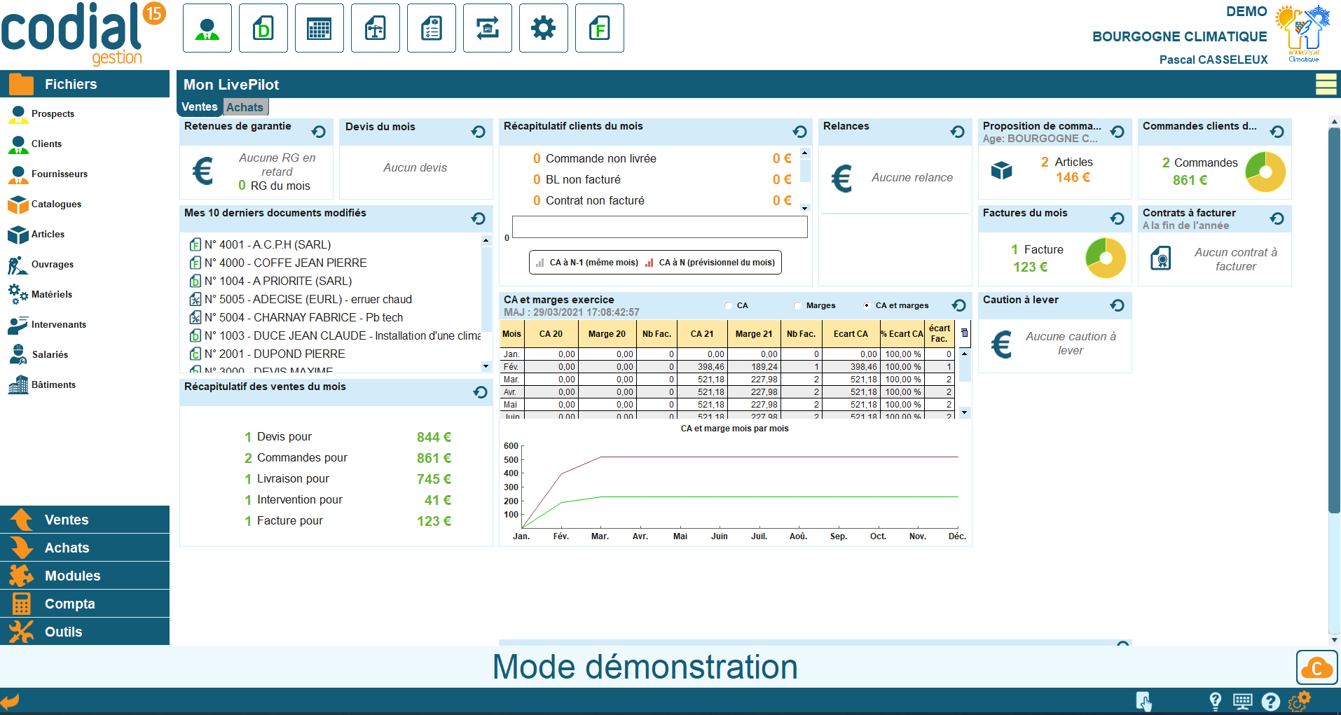1341x715 pixels.
Task: Expand the Compta section in sidebar
Action: click(x=85, y=604)
